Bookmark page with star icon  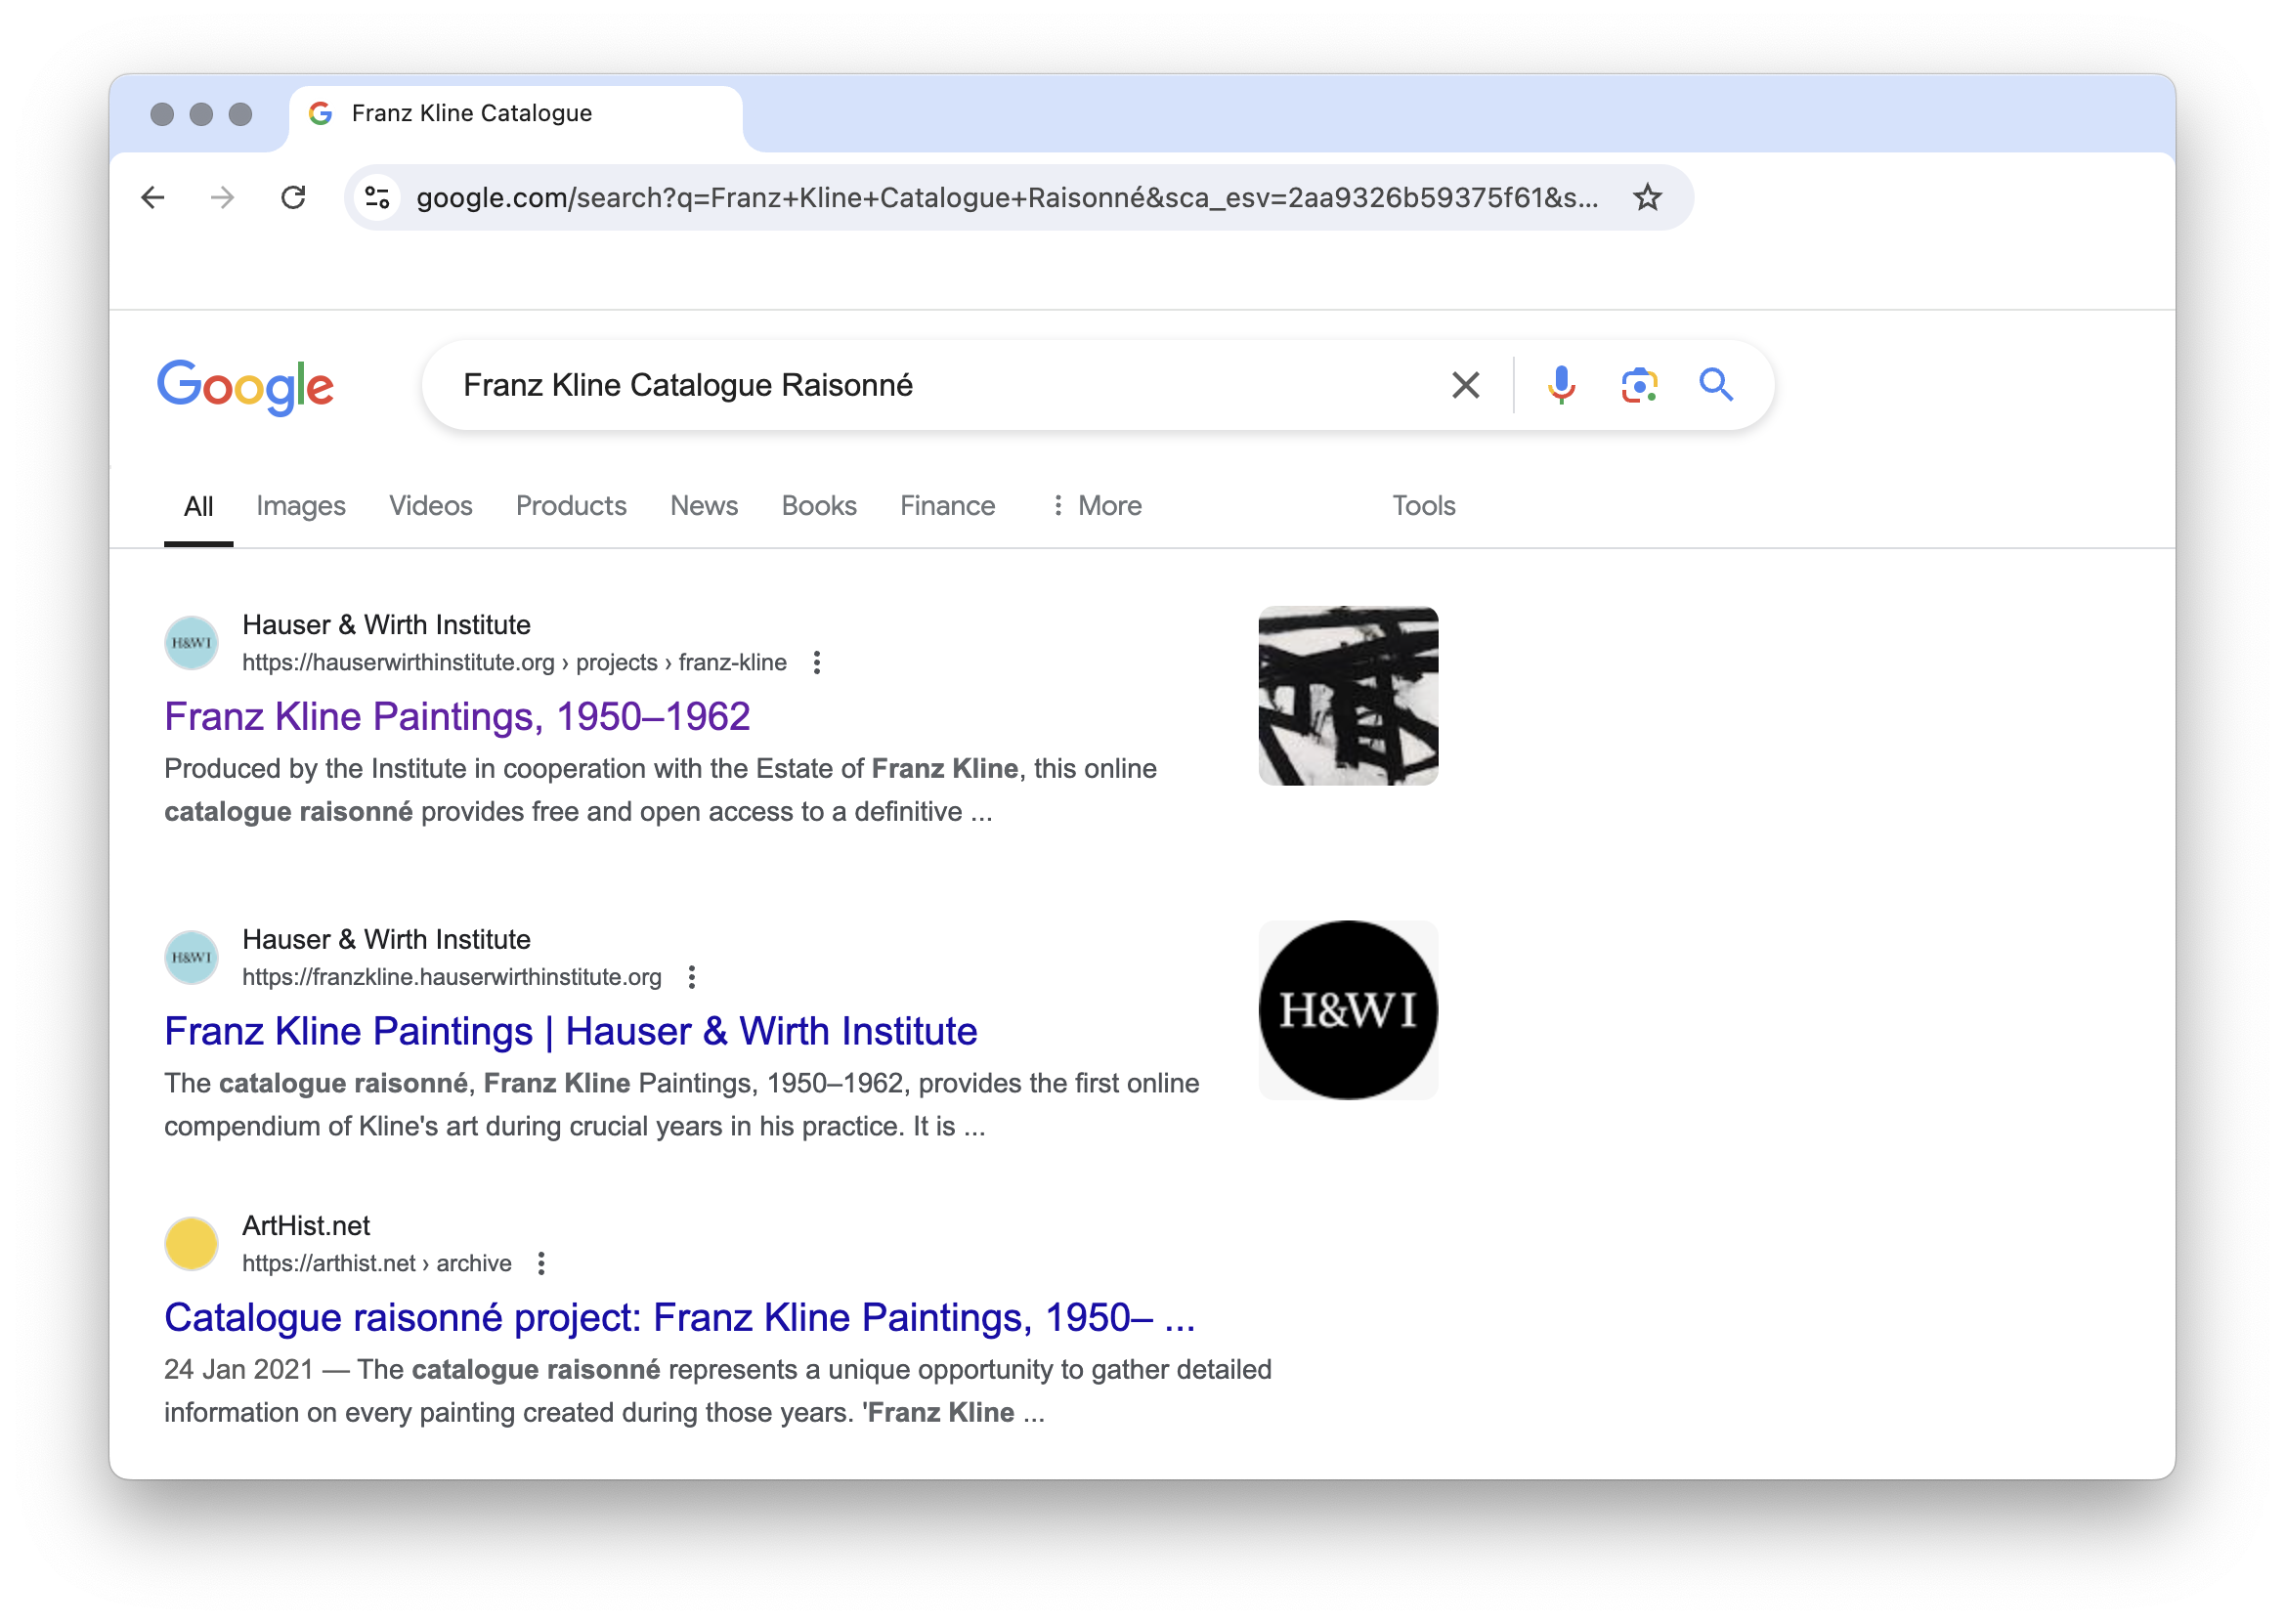click(x=1646, y=197)
